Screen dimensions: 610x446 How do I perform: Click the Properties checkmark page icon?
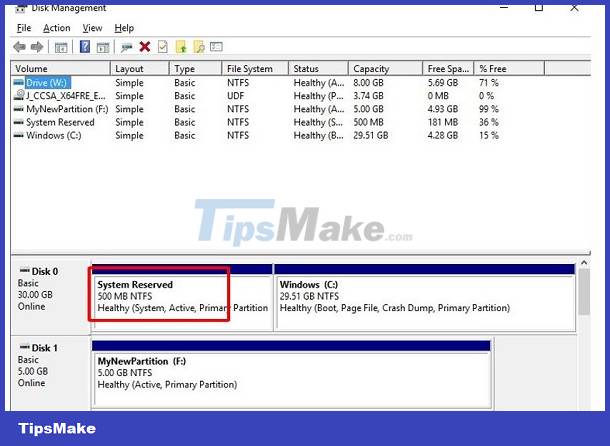(x=163, y=47)
